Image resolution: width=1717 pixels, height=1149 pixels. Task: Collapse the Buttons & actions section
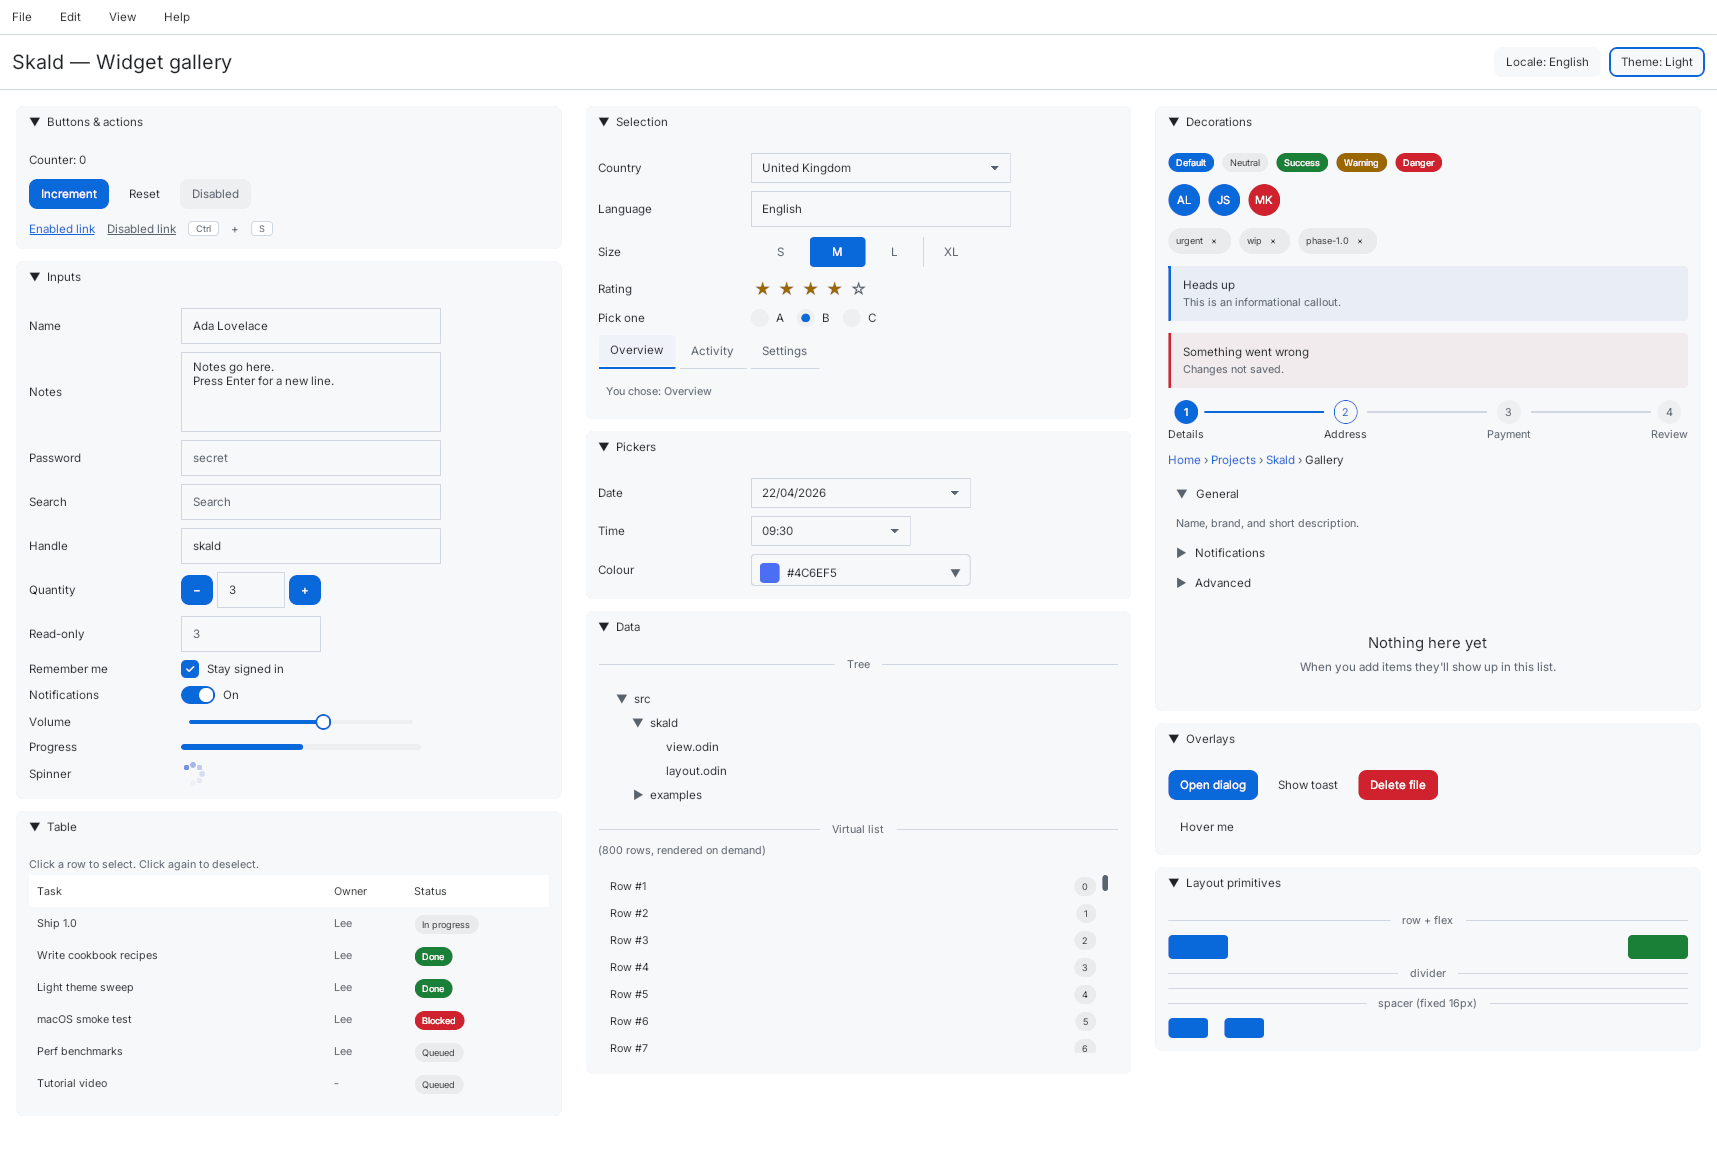(35, 122)
